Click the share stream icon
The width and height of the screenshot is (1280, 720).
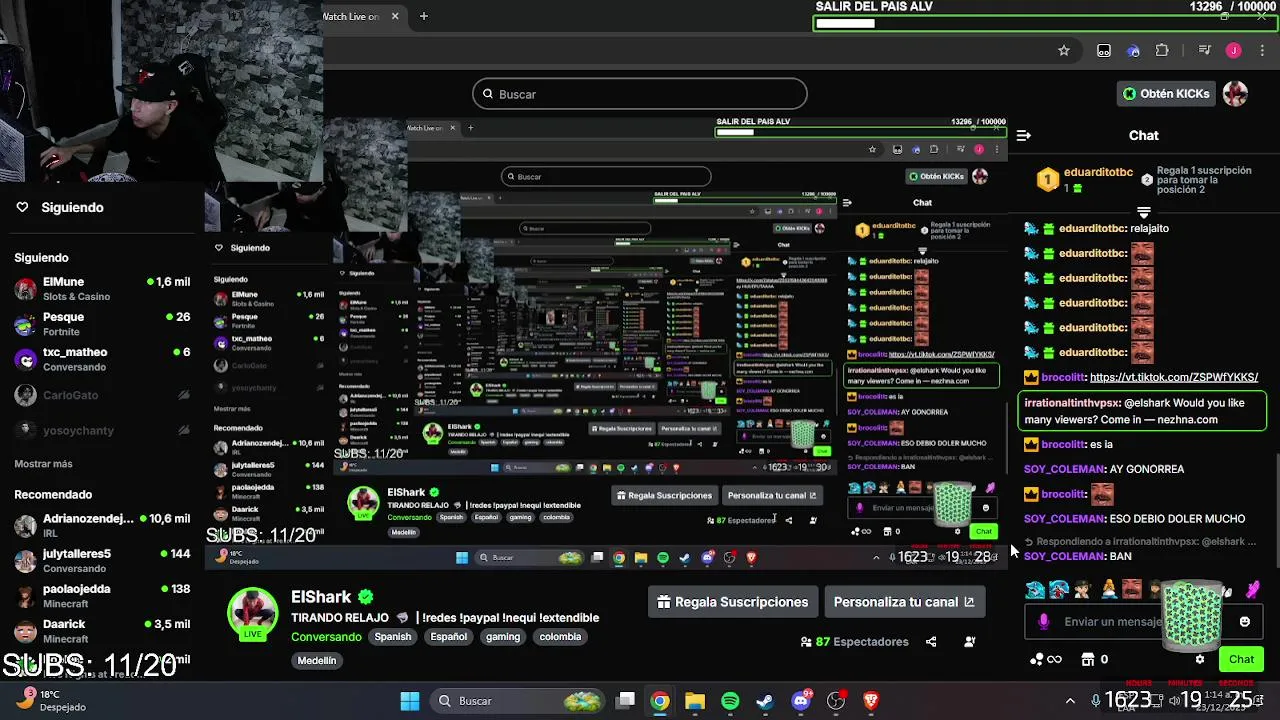point(931,642)
